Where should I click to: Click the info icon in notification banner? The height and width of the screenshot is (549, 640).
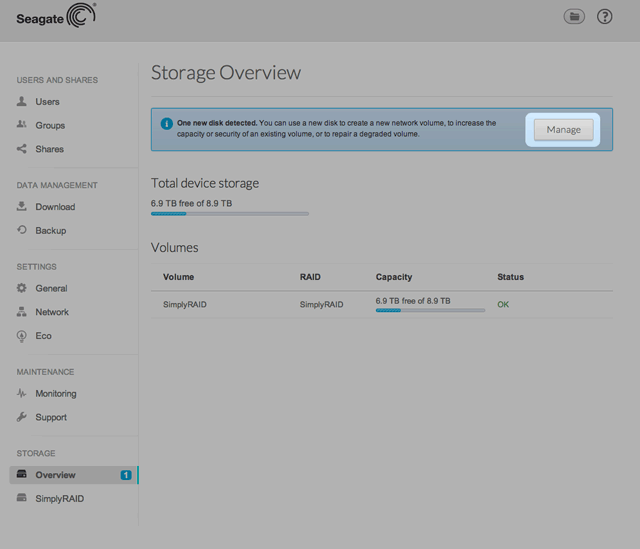click(x=167, y=124)
